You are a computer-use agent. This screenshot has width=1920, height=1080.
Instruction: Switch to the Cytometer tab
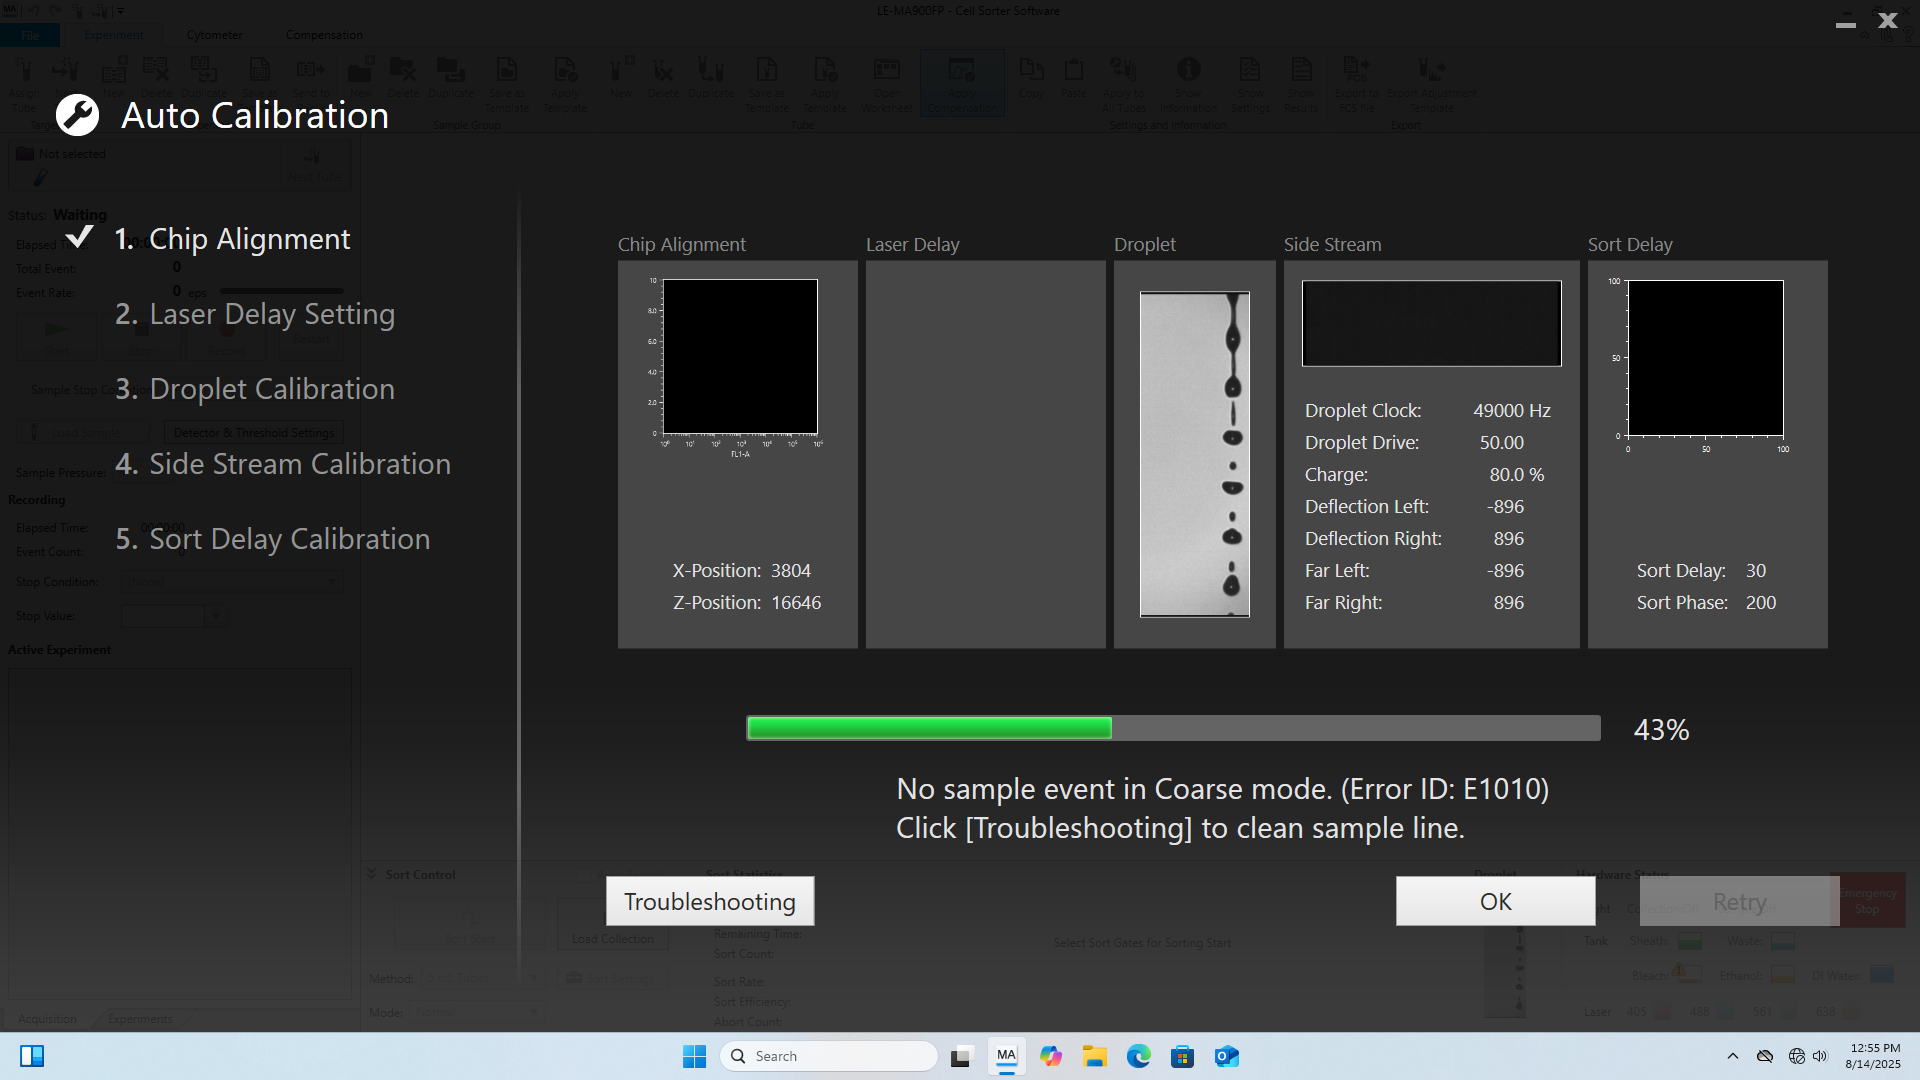(x=214, y=34)
